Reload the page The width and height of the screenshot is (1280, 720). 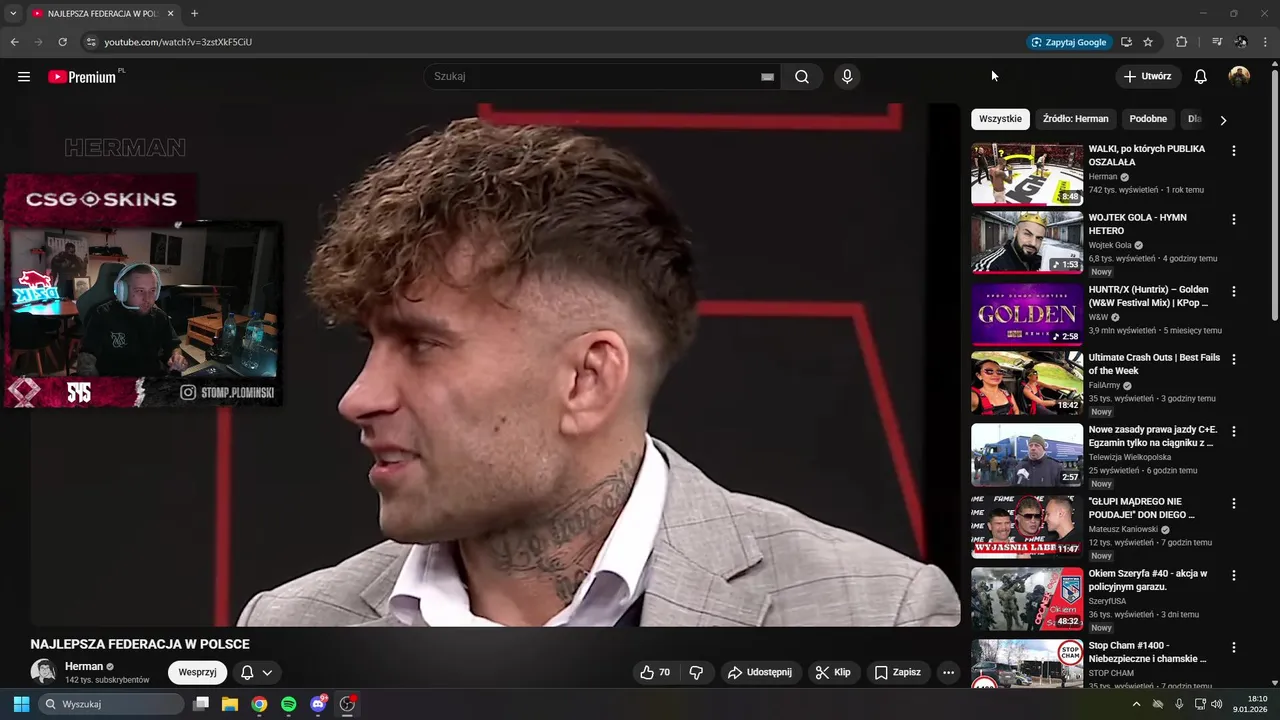tap(62, 42)
